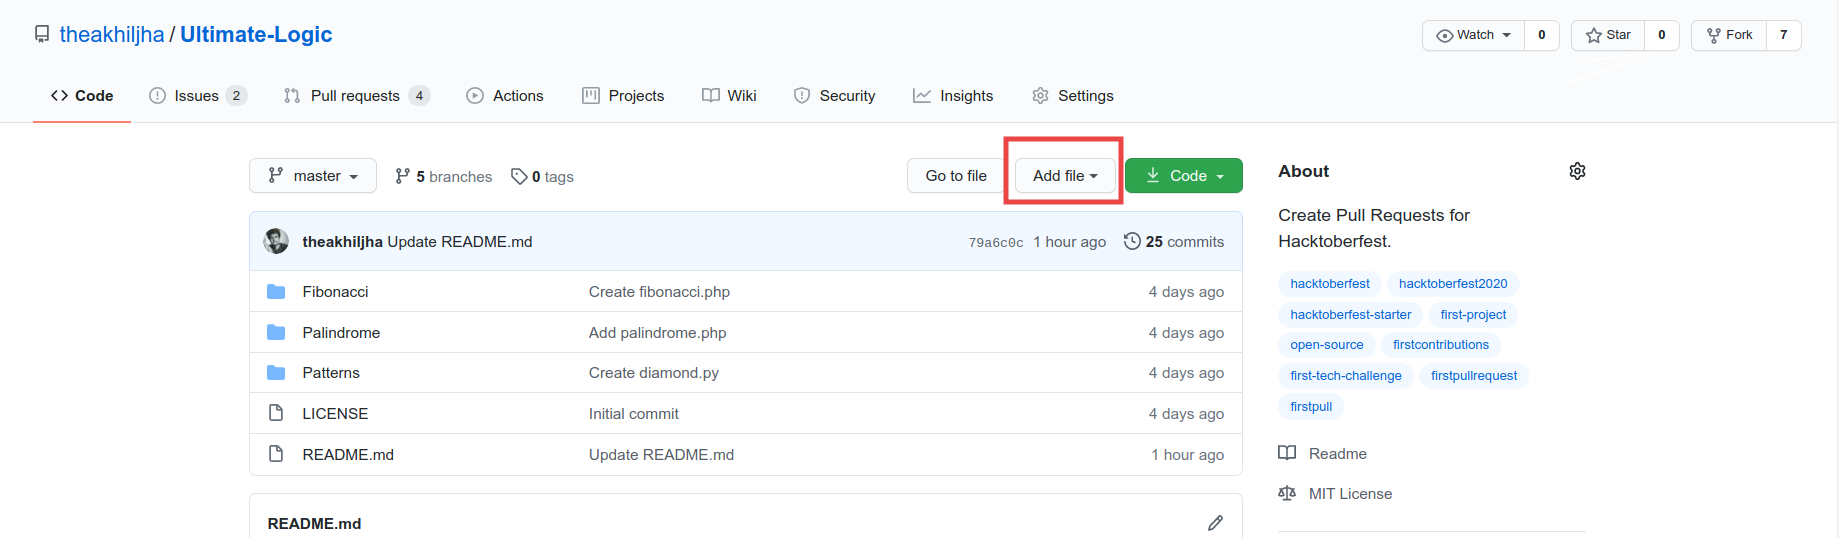The width and height of the screenshot is (1839, 538).
Task: Select the hacktoberfest topic tag
Action: (x=1330, y=284)
